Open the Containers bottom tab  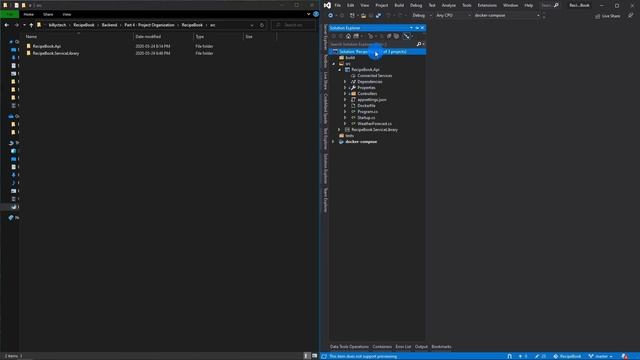[382, 347]
